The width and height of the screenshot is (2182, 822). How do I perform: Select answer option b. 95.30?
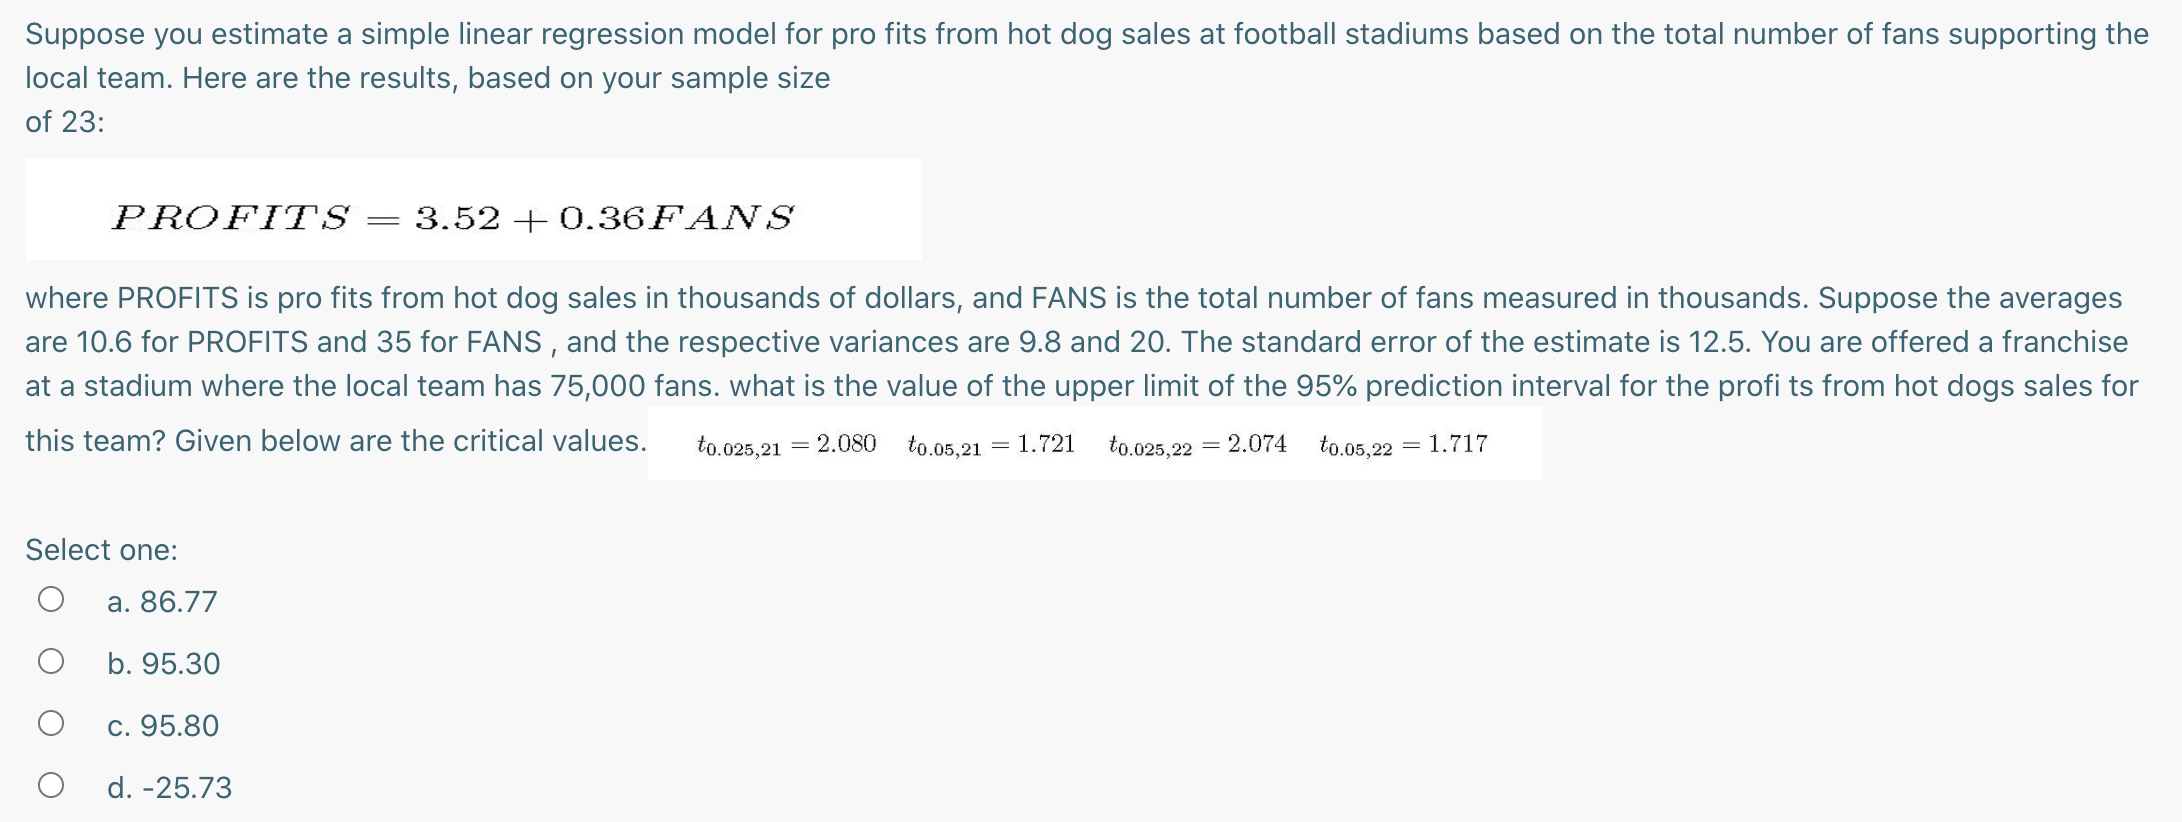click(x=164, y=663)
